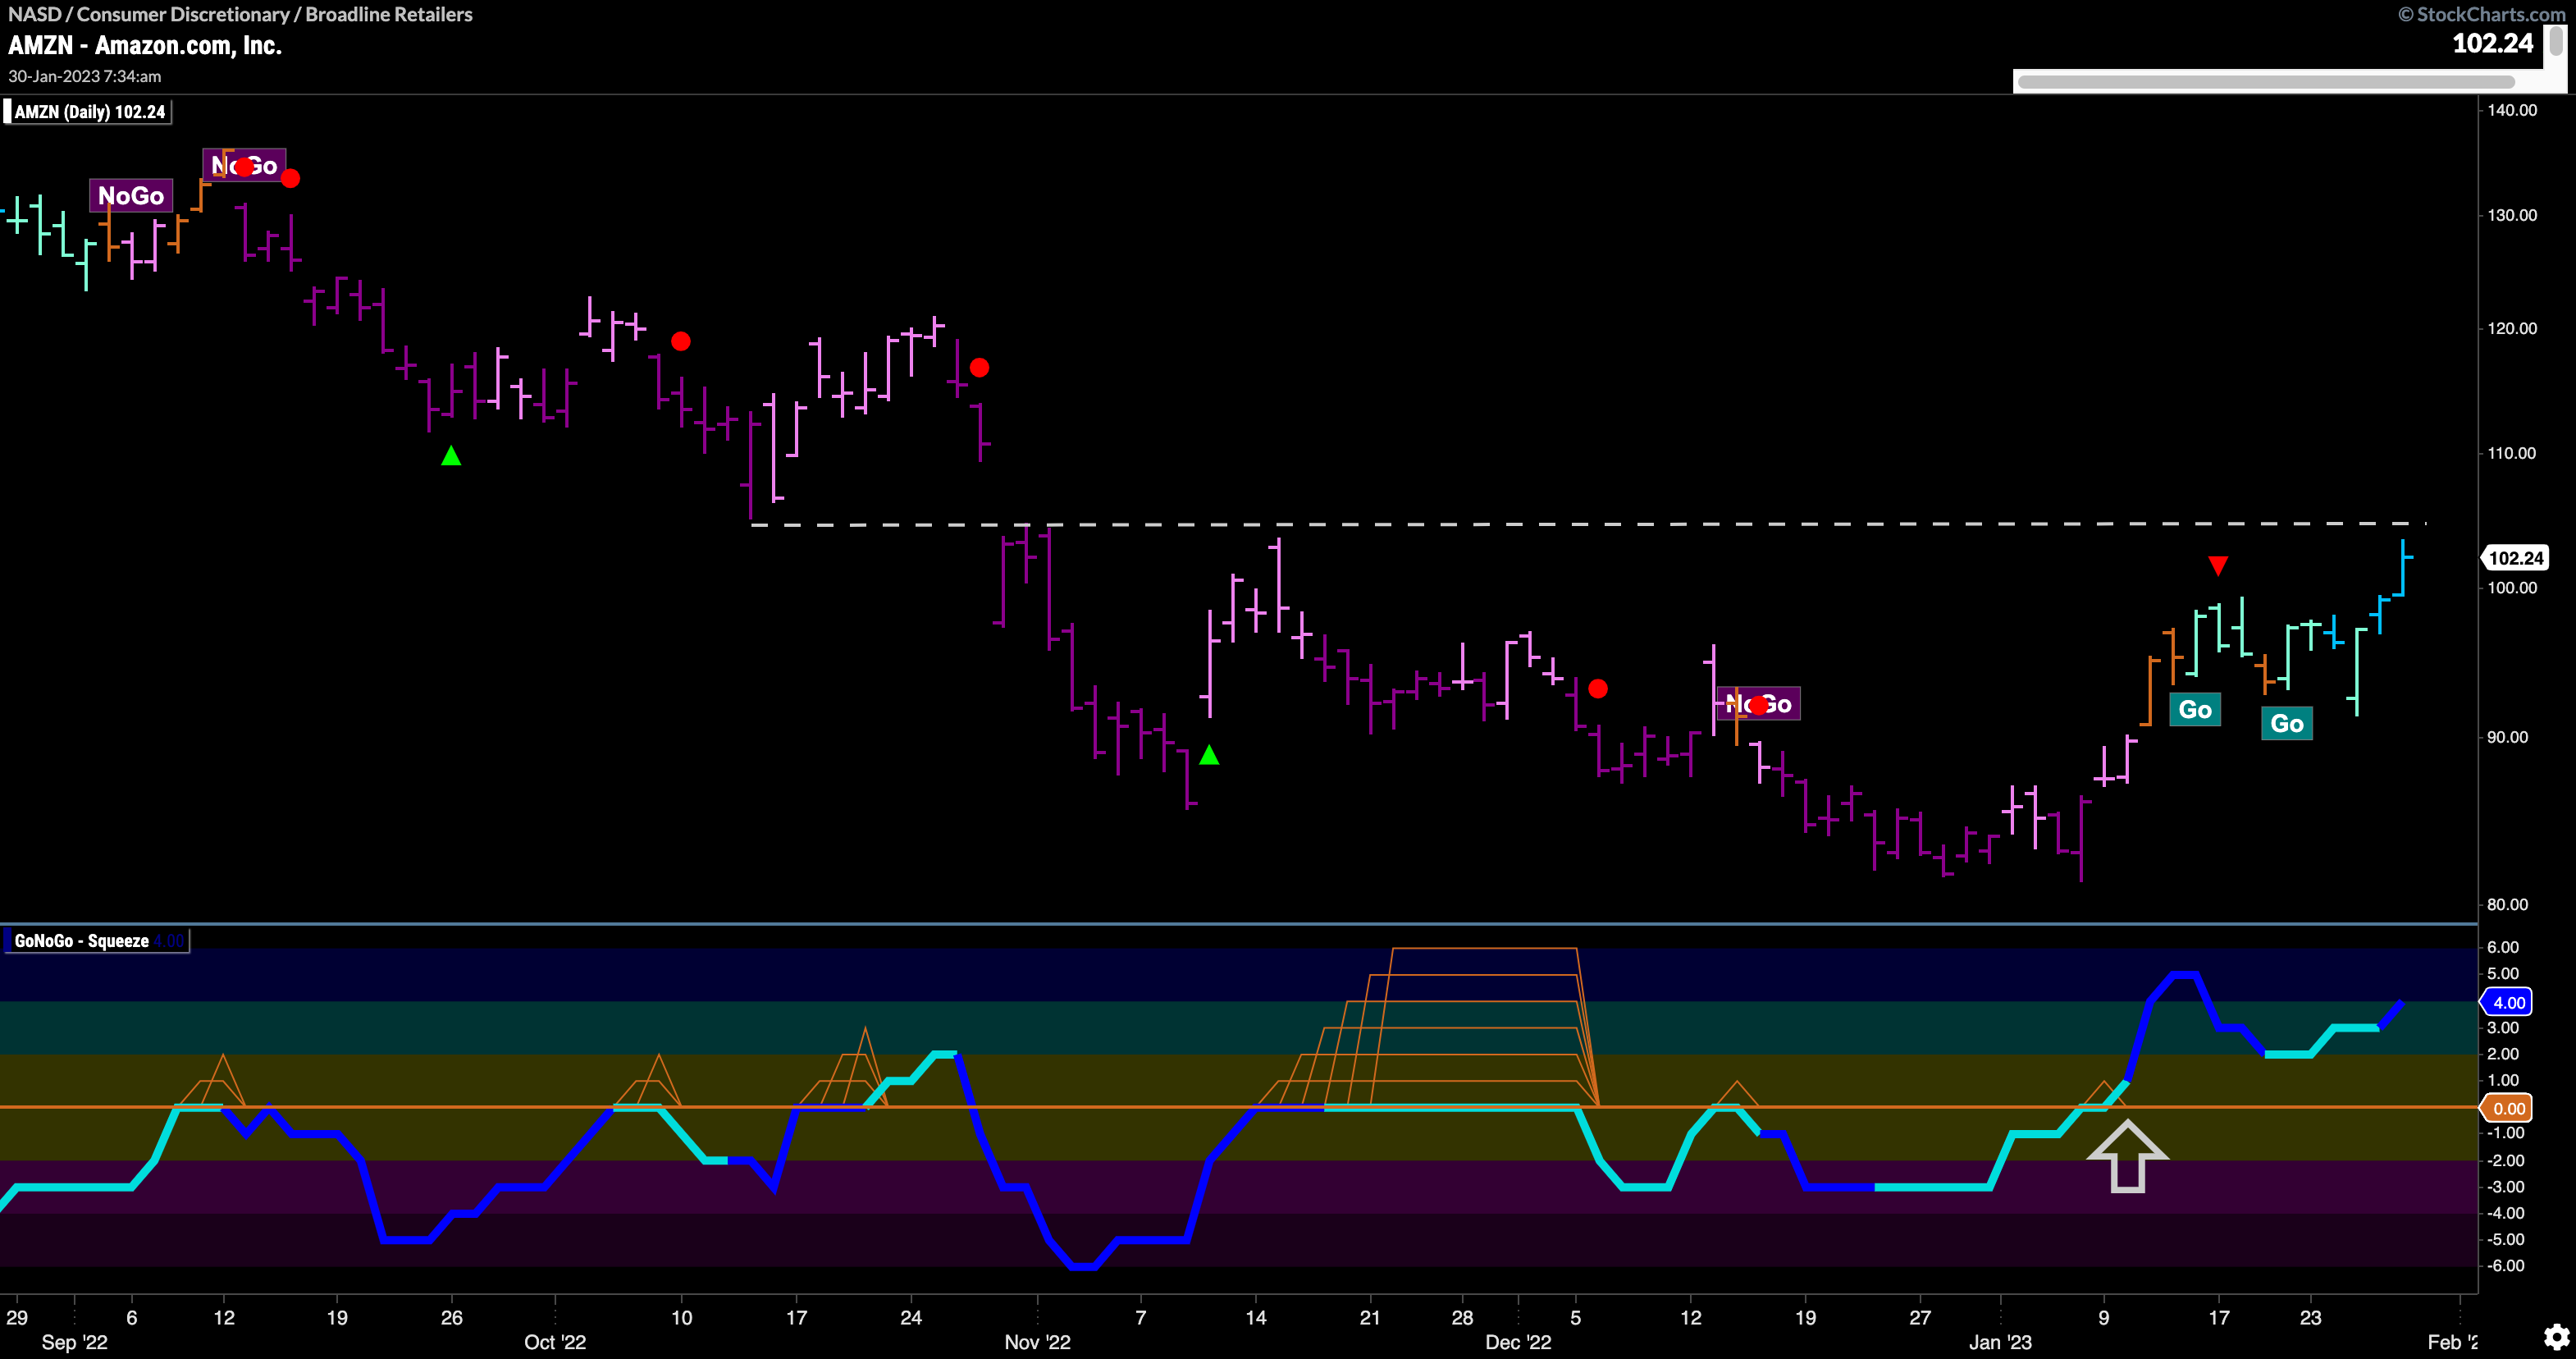Click the large 102.24 price in header

(2492, 43)
